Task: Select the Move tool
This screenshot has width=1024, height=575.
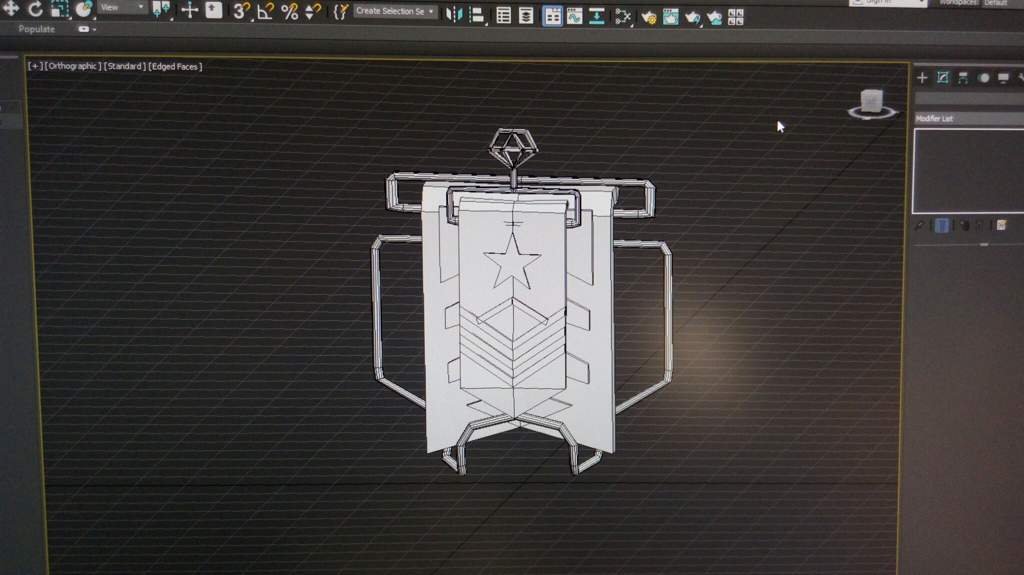Action: pyautogui.click(x=10, y=8)
